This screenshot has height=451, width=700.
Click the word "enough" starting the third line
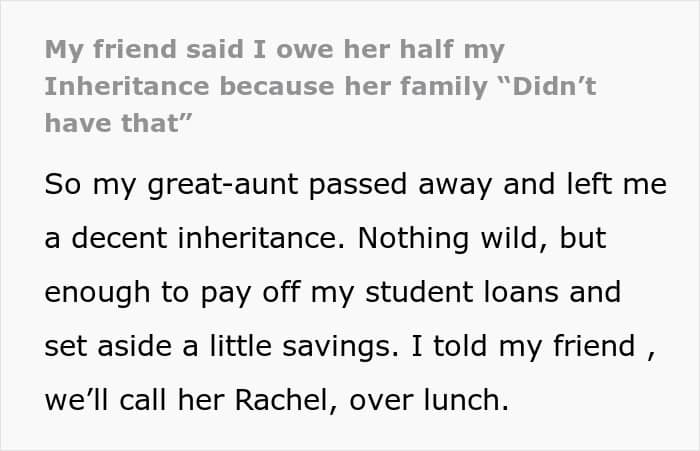[97, 292]
